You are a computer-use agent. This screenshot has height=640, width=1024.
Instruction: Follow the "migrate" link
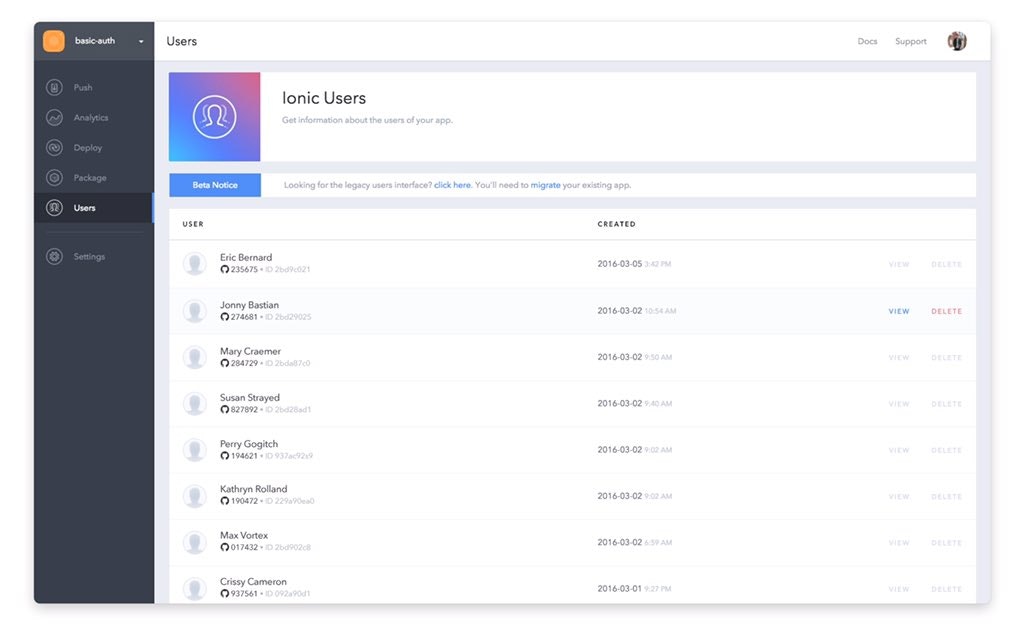coord(545,185)
